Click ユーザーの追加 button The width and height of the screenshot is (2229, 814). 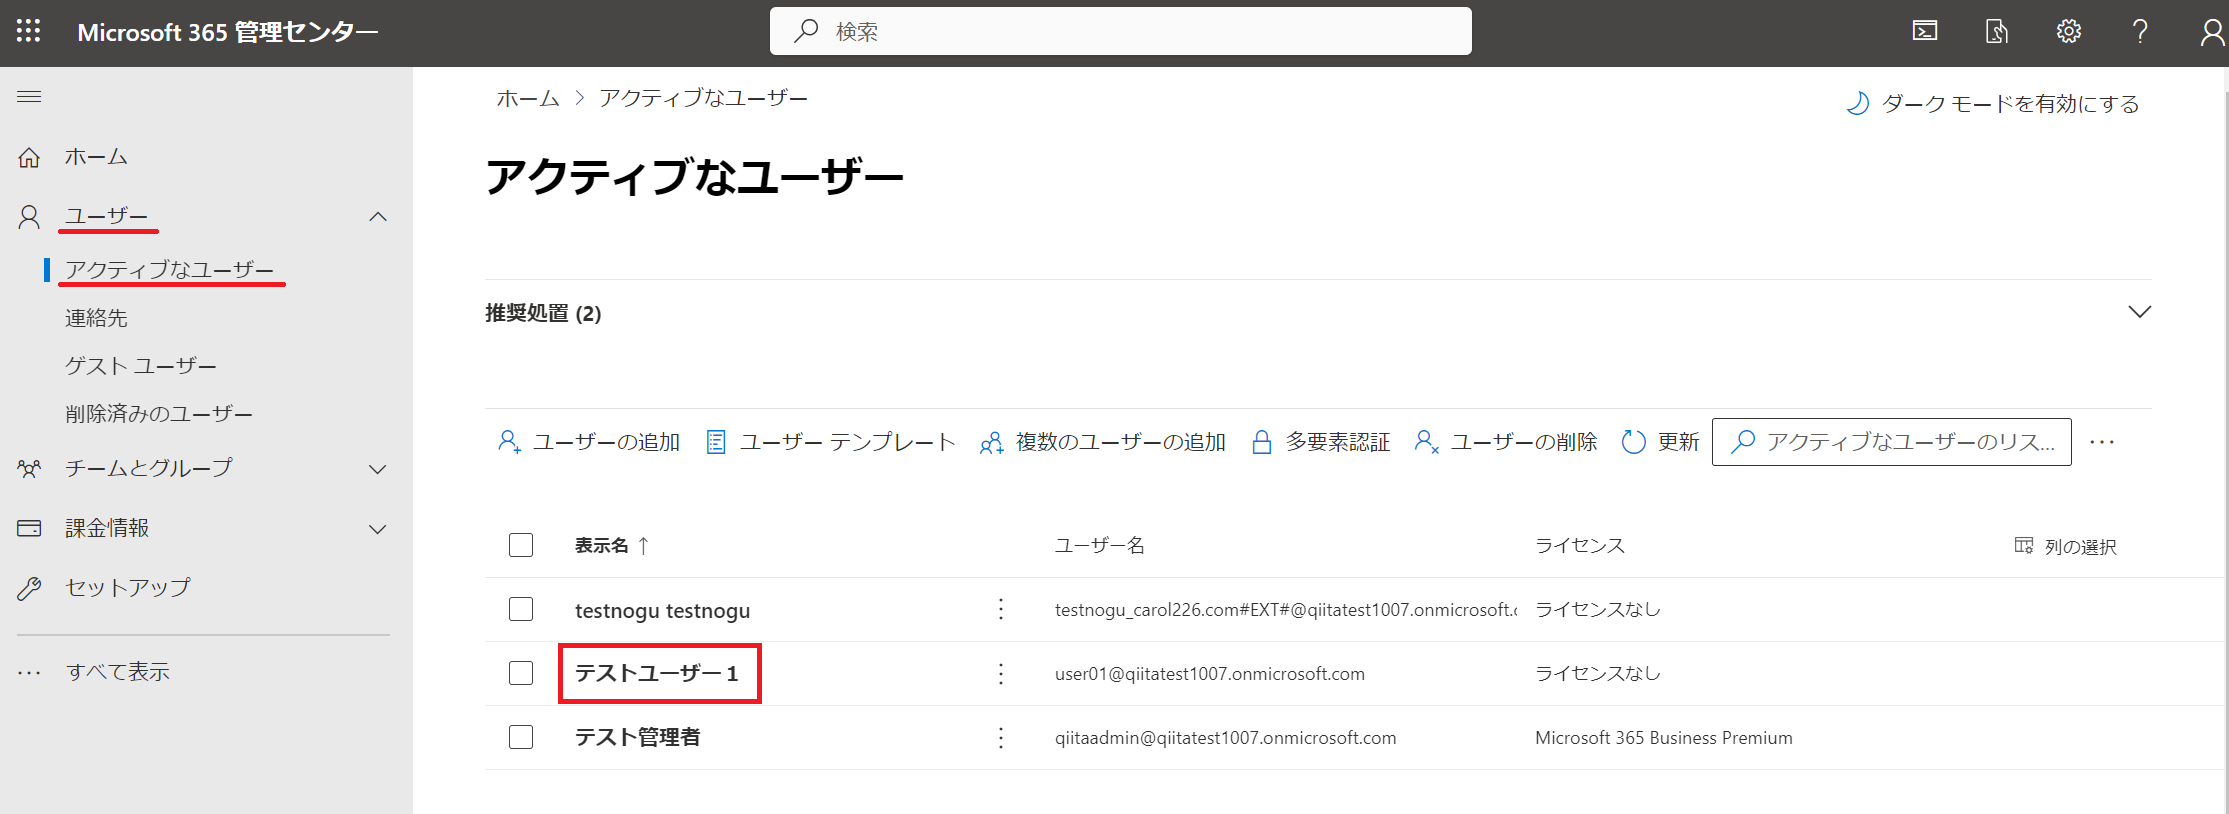click(x=588, y=442)
